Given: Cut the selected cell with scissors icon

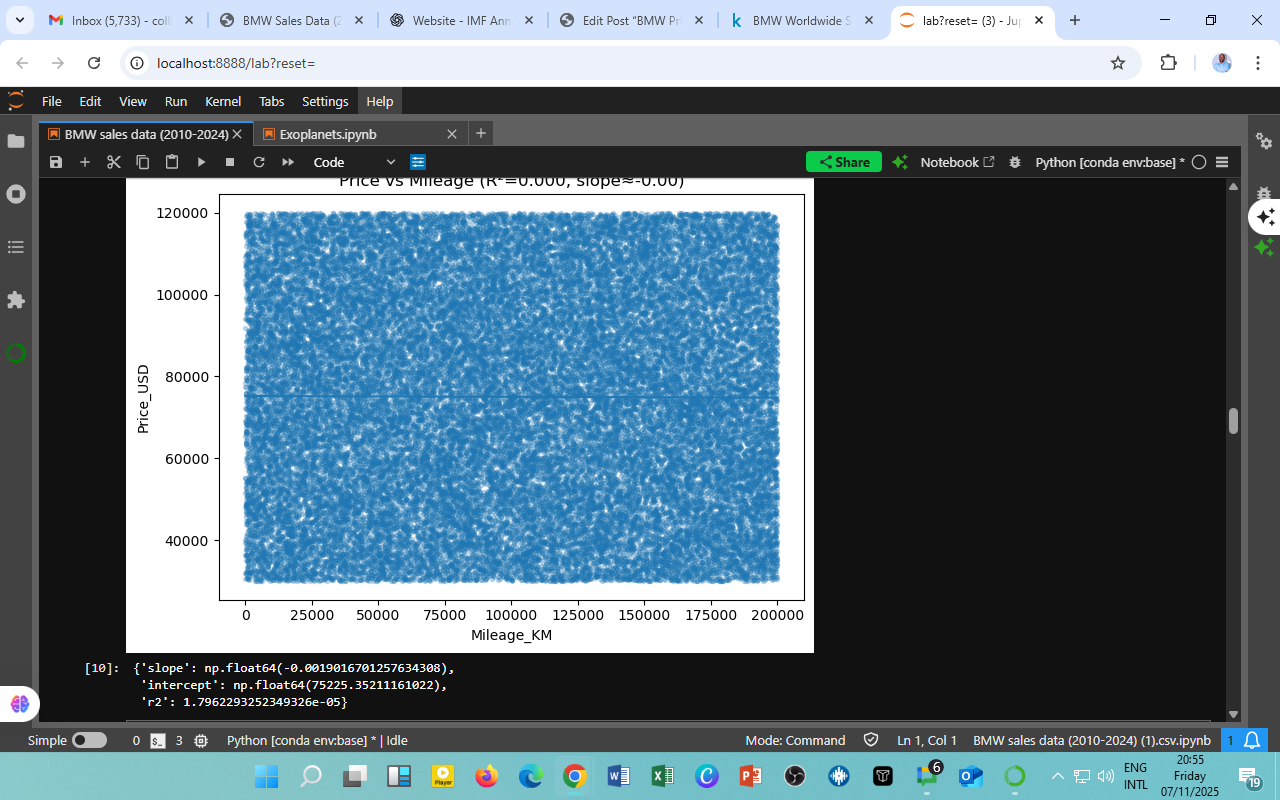Looking at the screenshot, I should [114, 162].
